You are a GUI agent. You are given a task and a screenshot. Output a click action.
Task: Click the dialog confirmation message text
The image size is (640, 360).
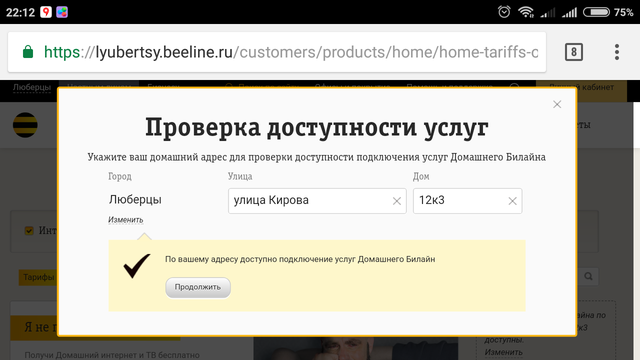(x=300, y=259)
